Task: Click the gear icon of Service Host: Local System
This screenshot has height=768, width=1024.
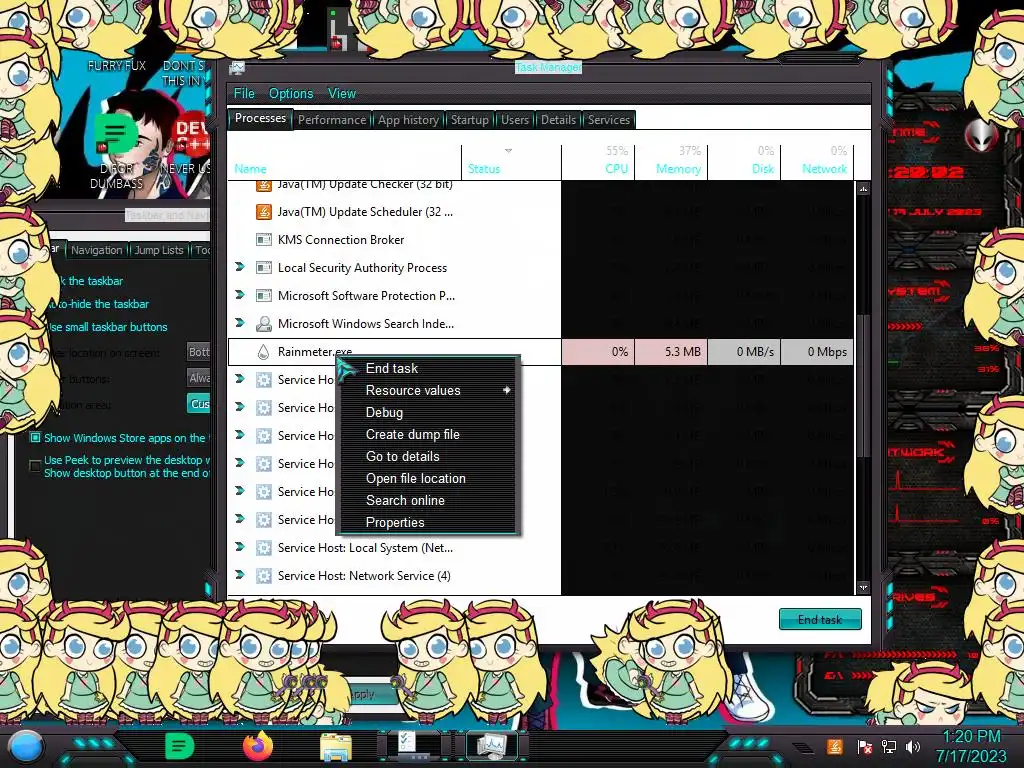Action: [263, 548]
